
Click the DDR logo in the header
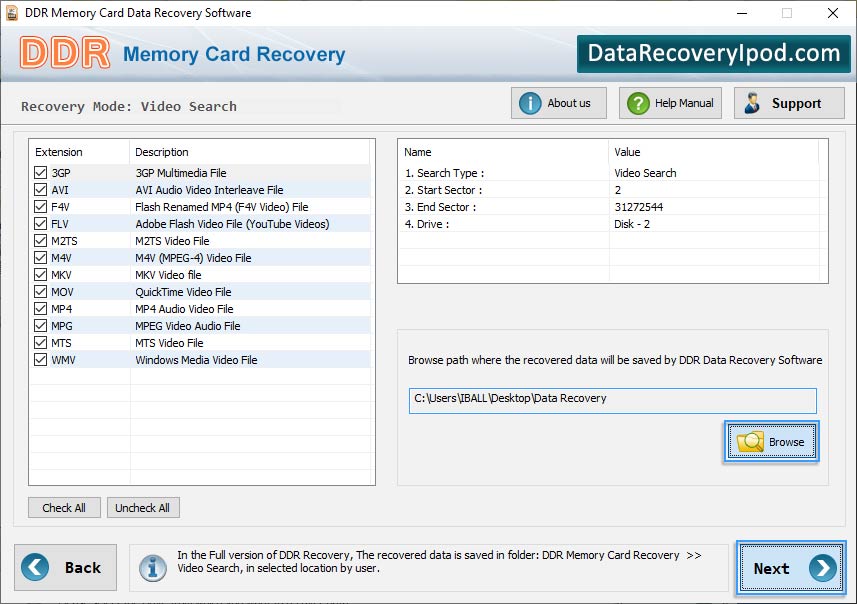pyautogui.click(x=64, y=53)
